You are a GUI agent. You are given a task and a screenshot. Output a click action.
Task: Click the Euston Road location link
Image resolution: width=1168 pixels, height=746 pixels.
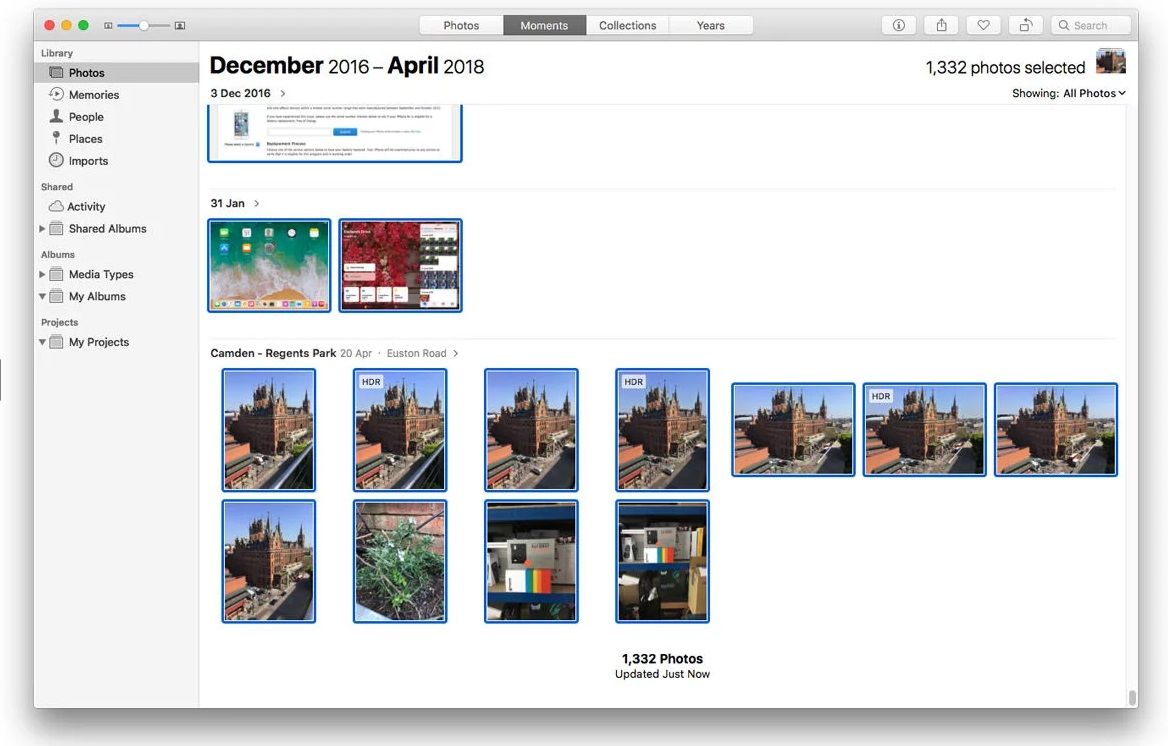coord(416,353)
